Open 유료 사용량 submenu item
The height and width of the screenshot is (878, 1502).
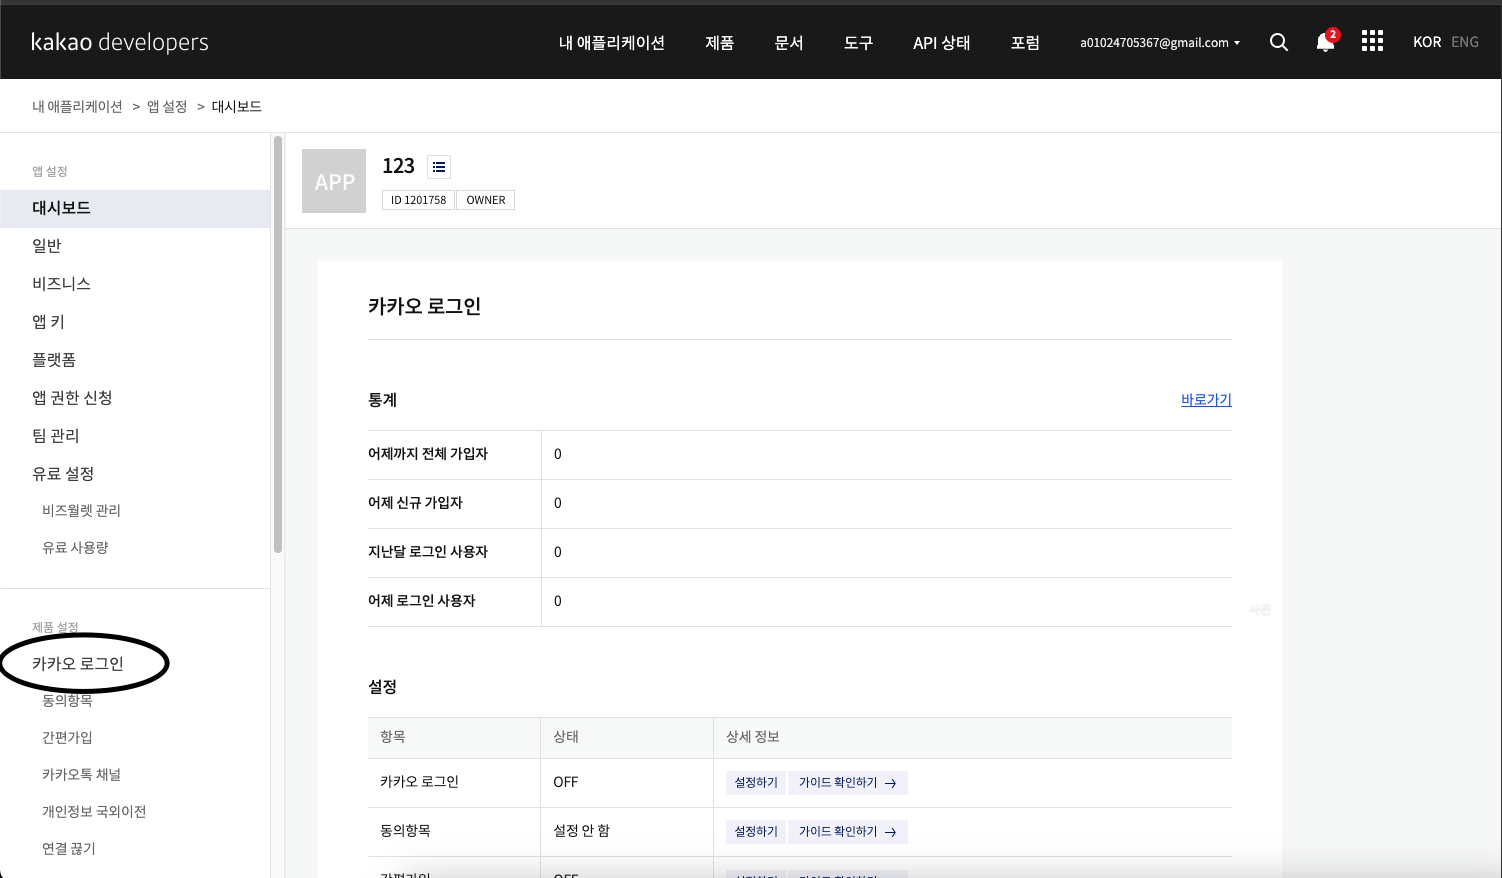75,547
